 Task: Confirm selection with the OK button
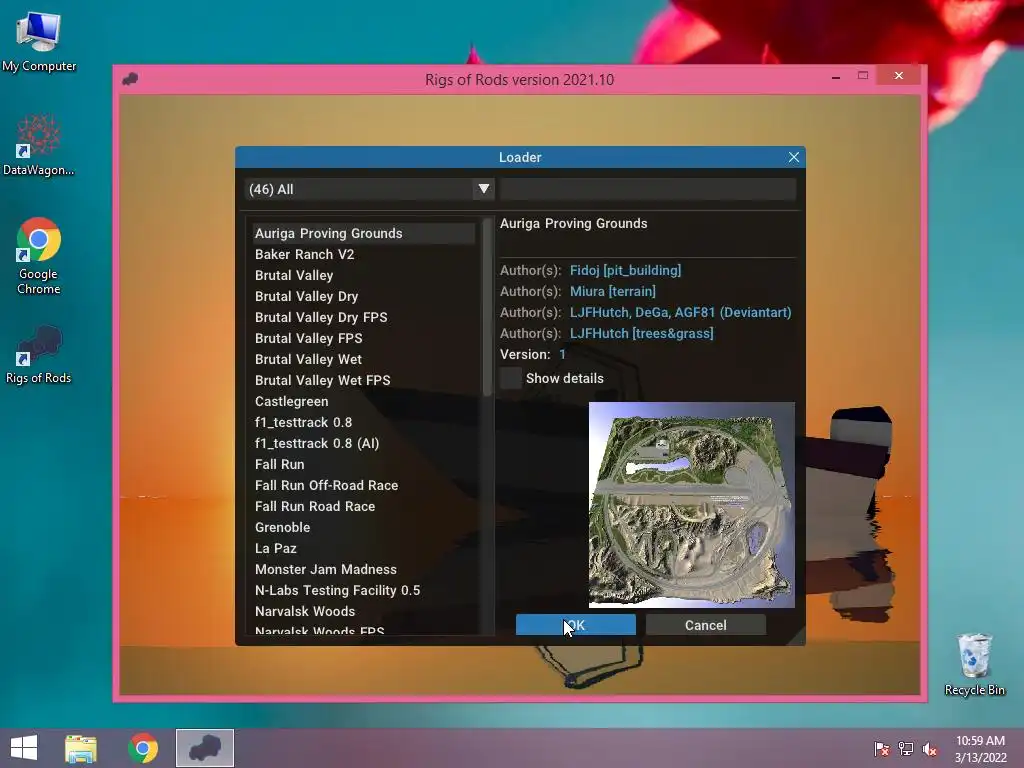[x=575, y=625]
